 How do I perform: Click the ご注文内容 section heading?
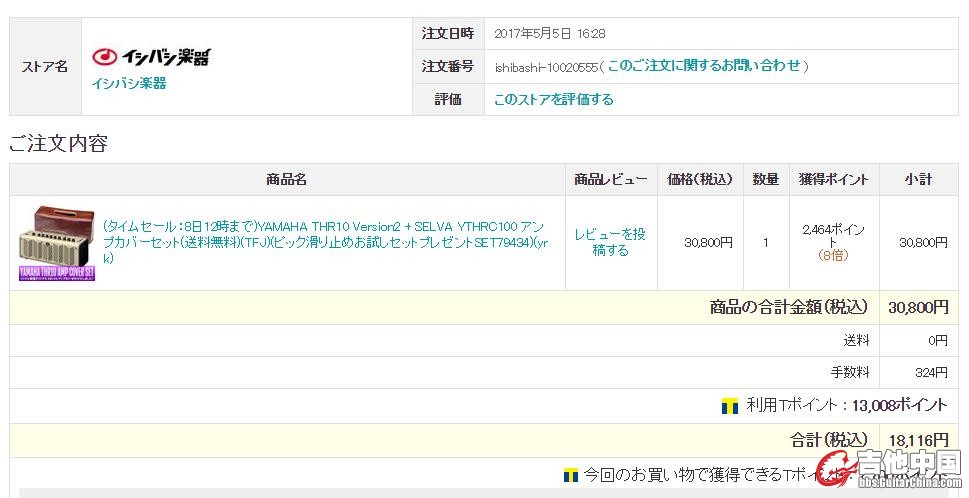[x=58, y=143]
